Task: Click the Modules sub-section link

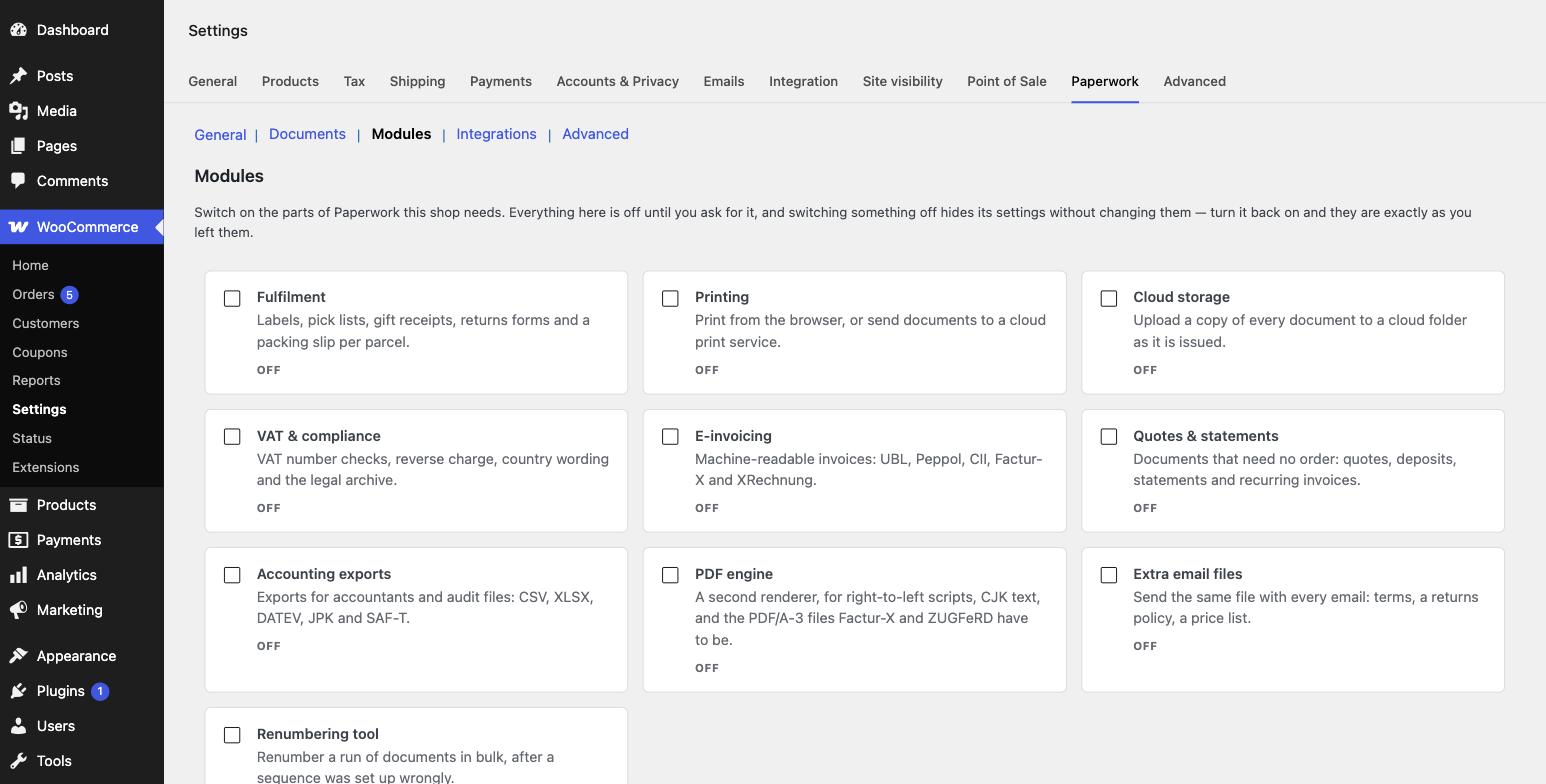Action: tap(401, 134)
